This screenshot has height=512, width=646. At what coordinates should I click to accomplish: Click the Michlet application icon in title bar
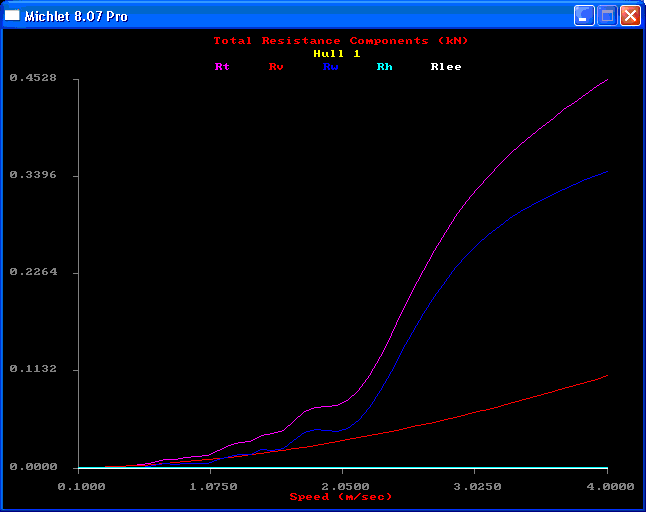pyautogui.click(x=13, y=16)
